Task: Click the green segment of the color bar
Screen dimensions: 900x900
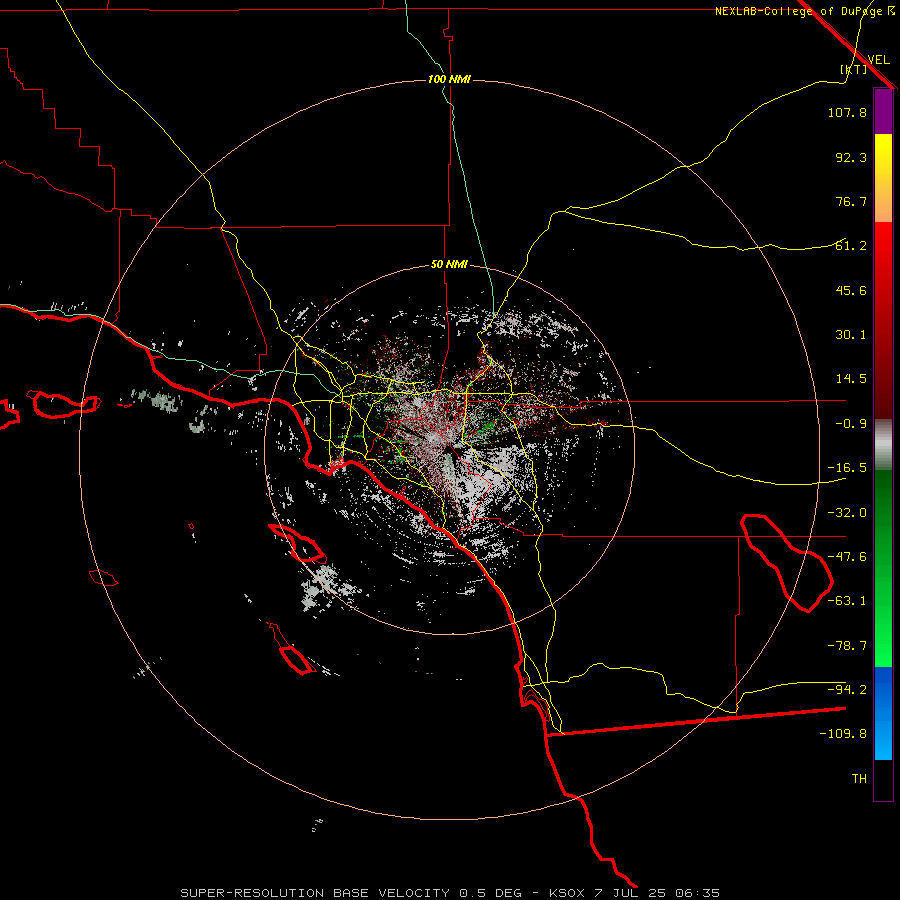Action: [x=883, y=568]
